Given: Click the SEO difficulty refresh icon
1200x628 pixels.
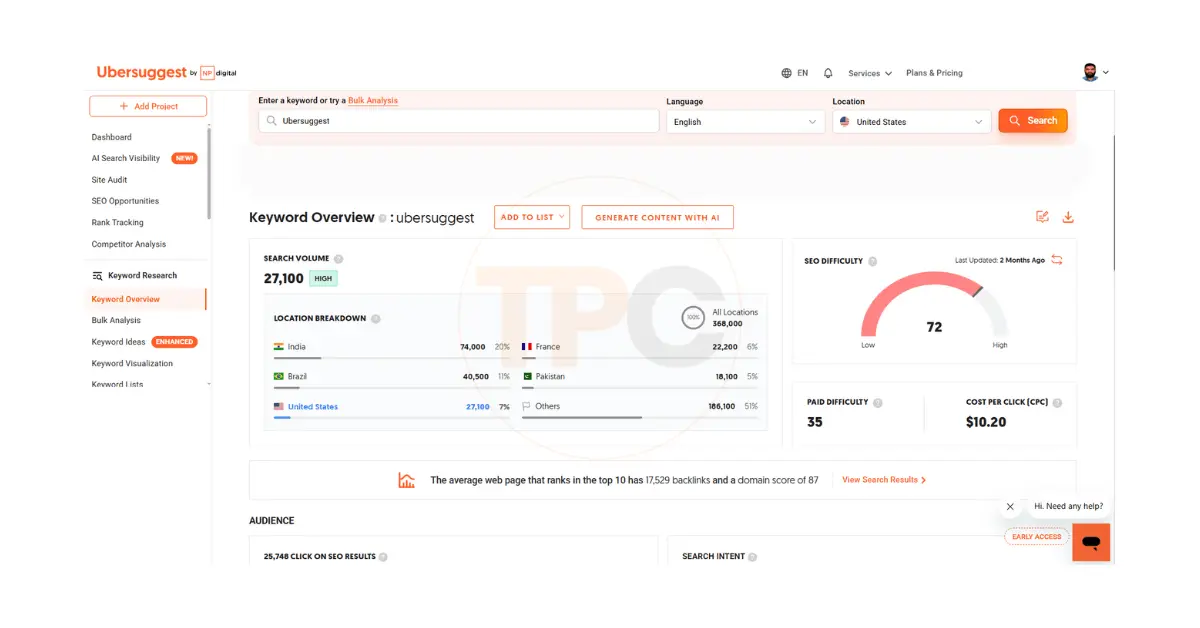Looking at the screenshot, I should pyautogui.click(x=1057, y=260).
